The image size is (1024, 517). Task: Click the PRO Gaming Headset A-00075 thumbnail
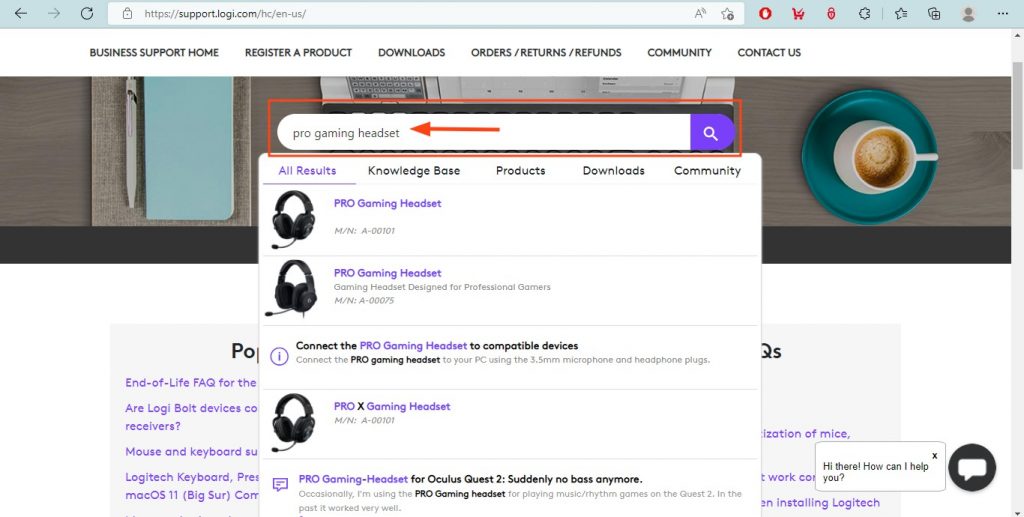pos(294,288)
